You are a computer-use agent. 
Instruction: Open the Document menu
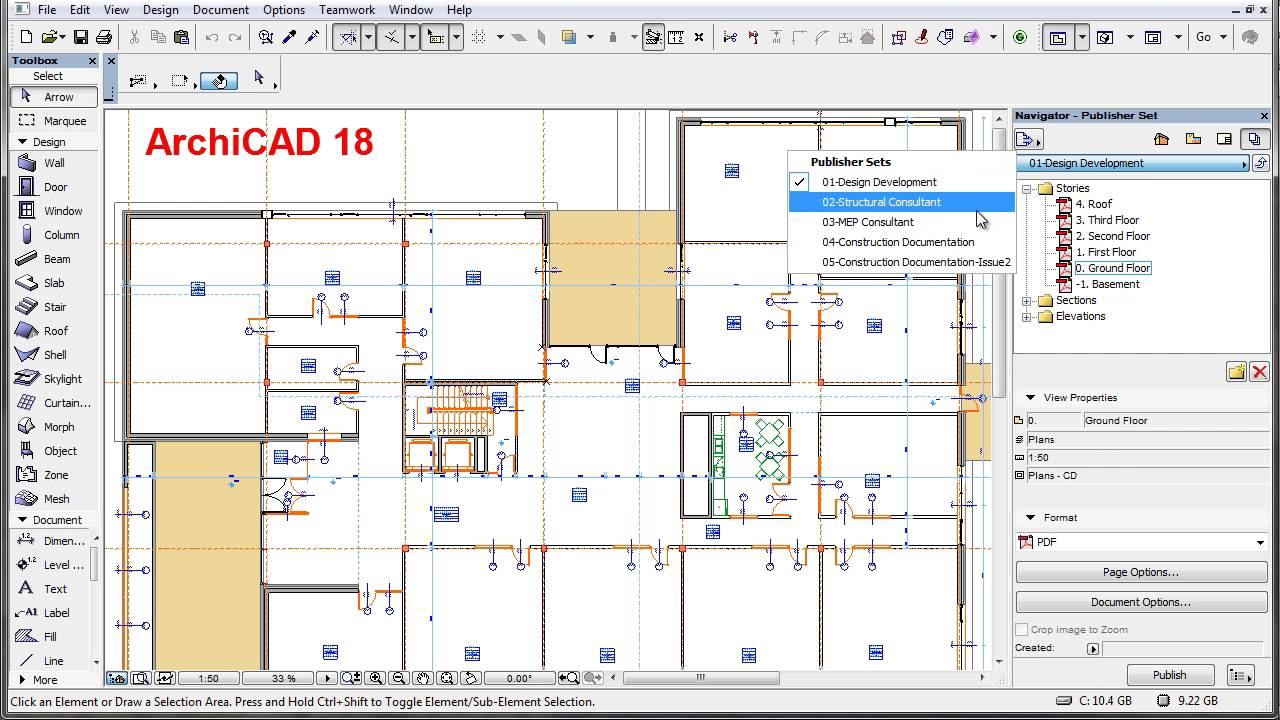coord(221,10)
